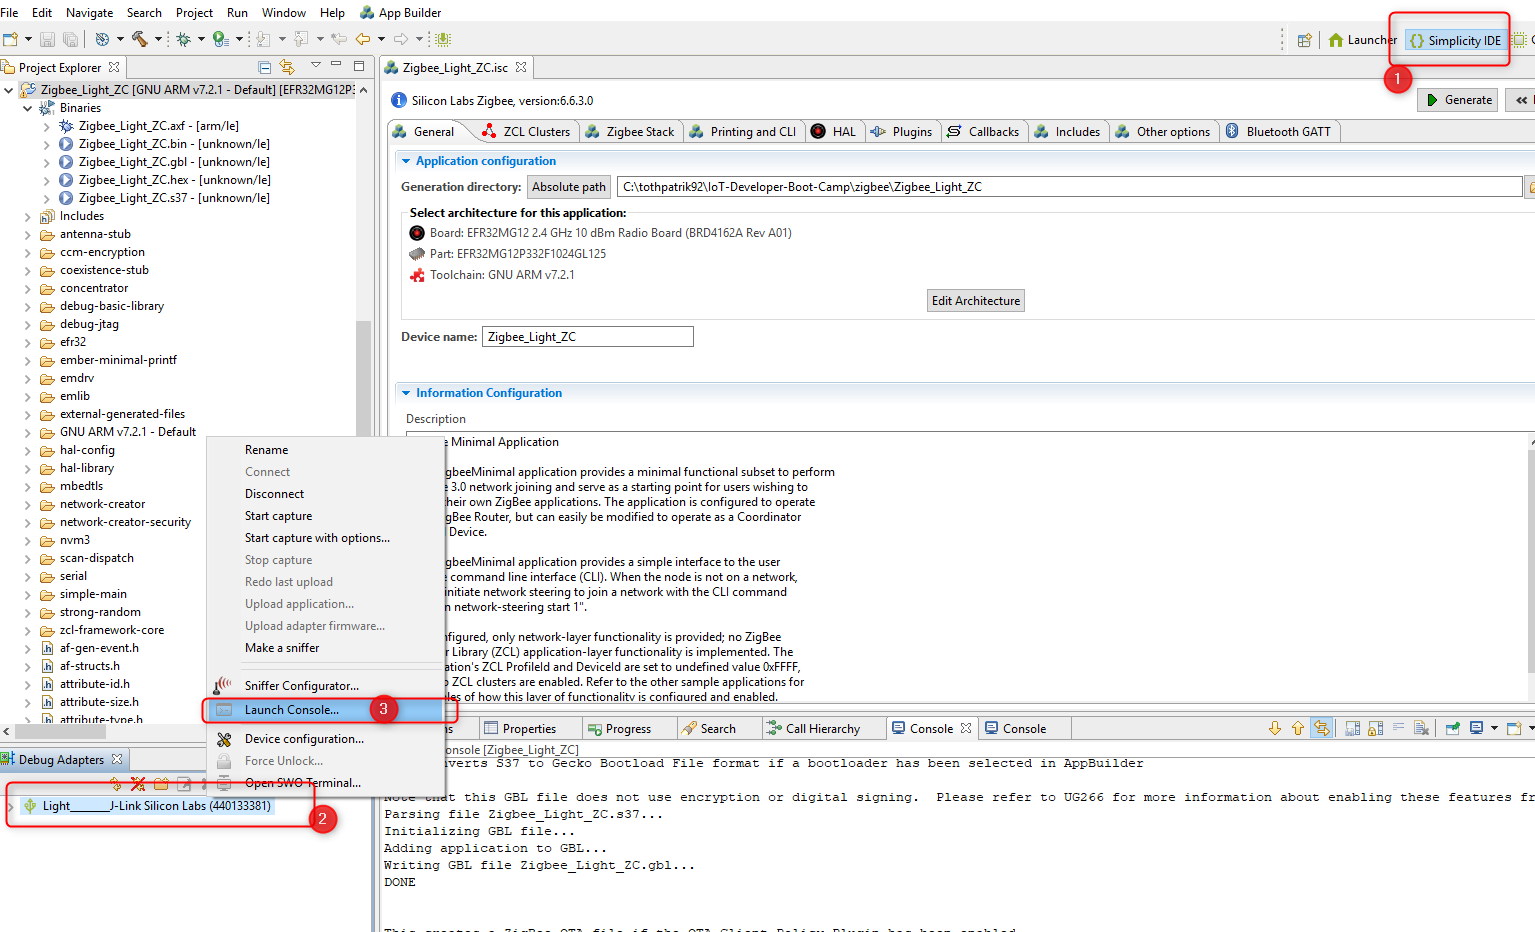
Task: Click the Build hammer toolbar icon
Action: [x=140, y=39]
